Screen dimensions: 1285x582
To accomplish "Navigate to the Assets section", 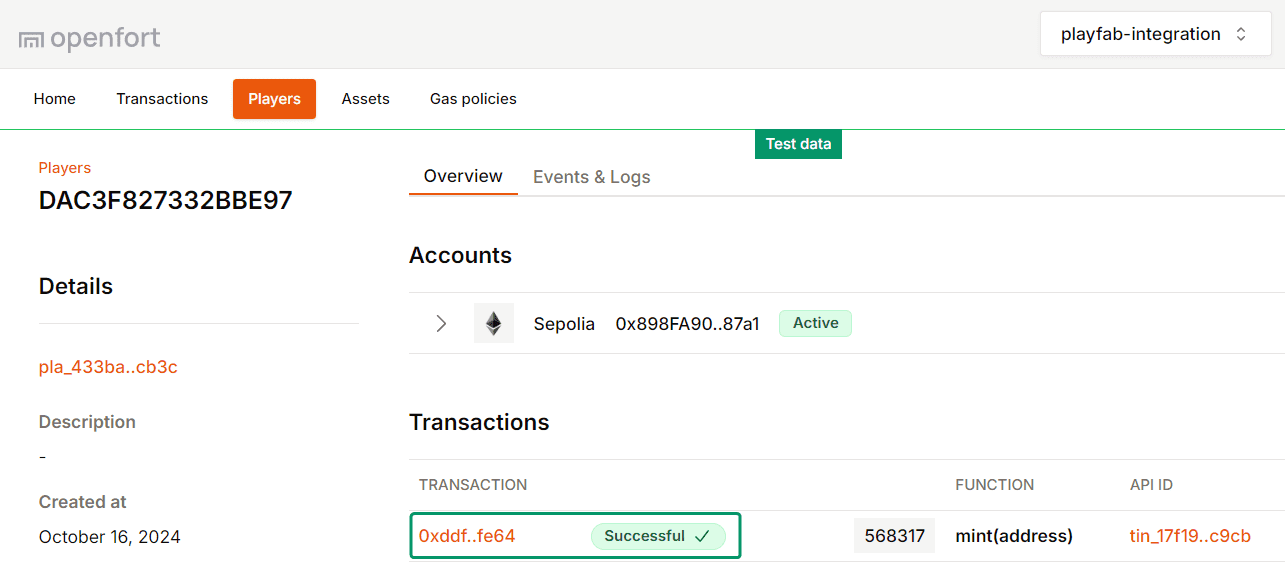I will point(365,98).
